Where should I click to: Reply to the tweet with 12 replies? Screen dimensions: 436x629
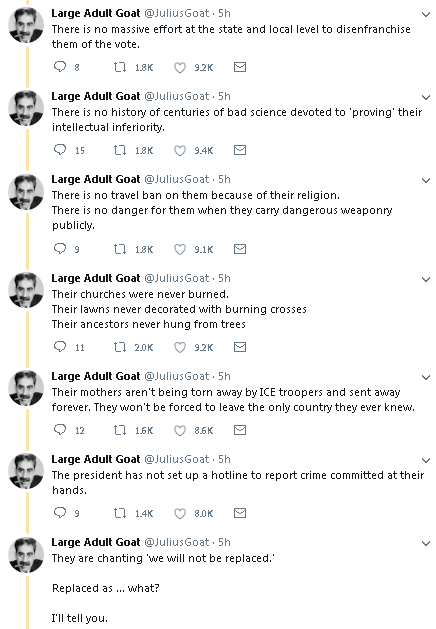tap(60, 430)
